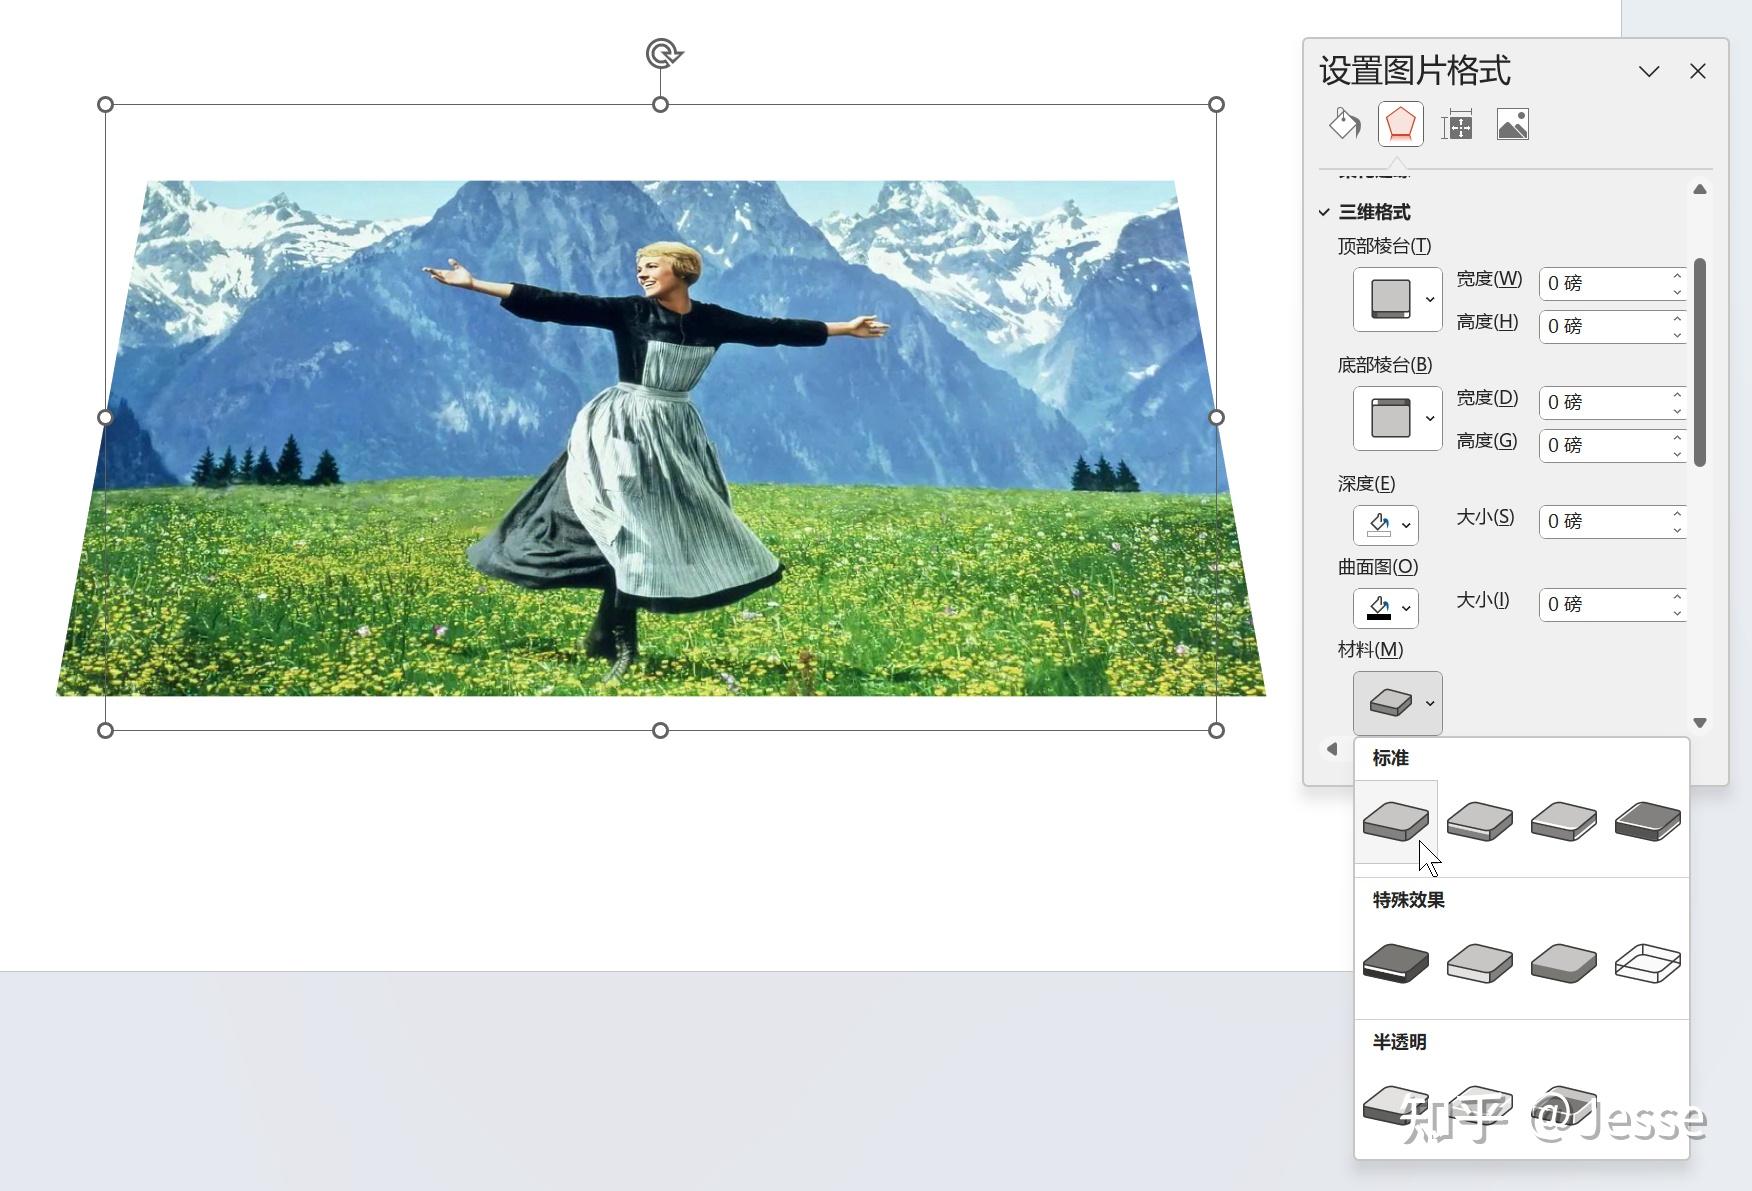The width and height of the screenshot is (1752, 1191).
Task: Select second 特殊效果 material (soft edge)
Action: 1480,963
